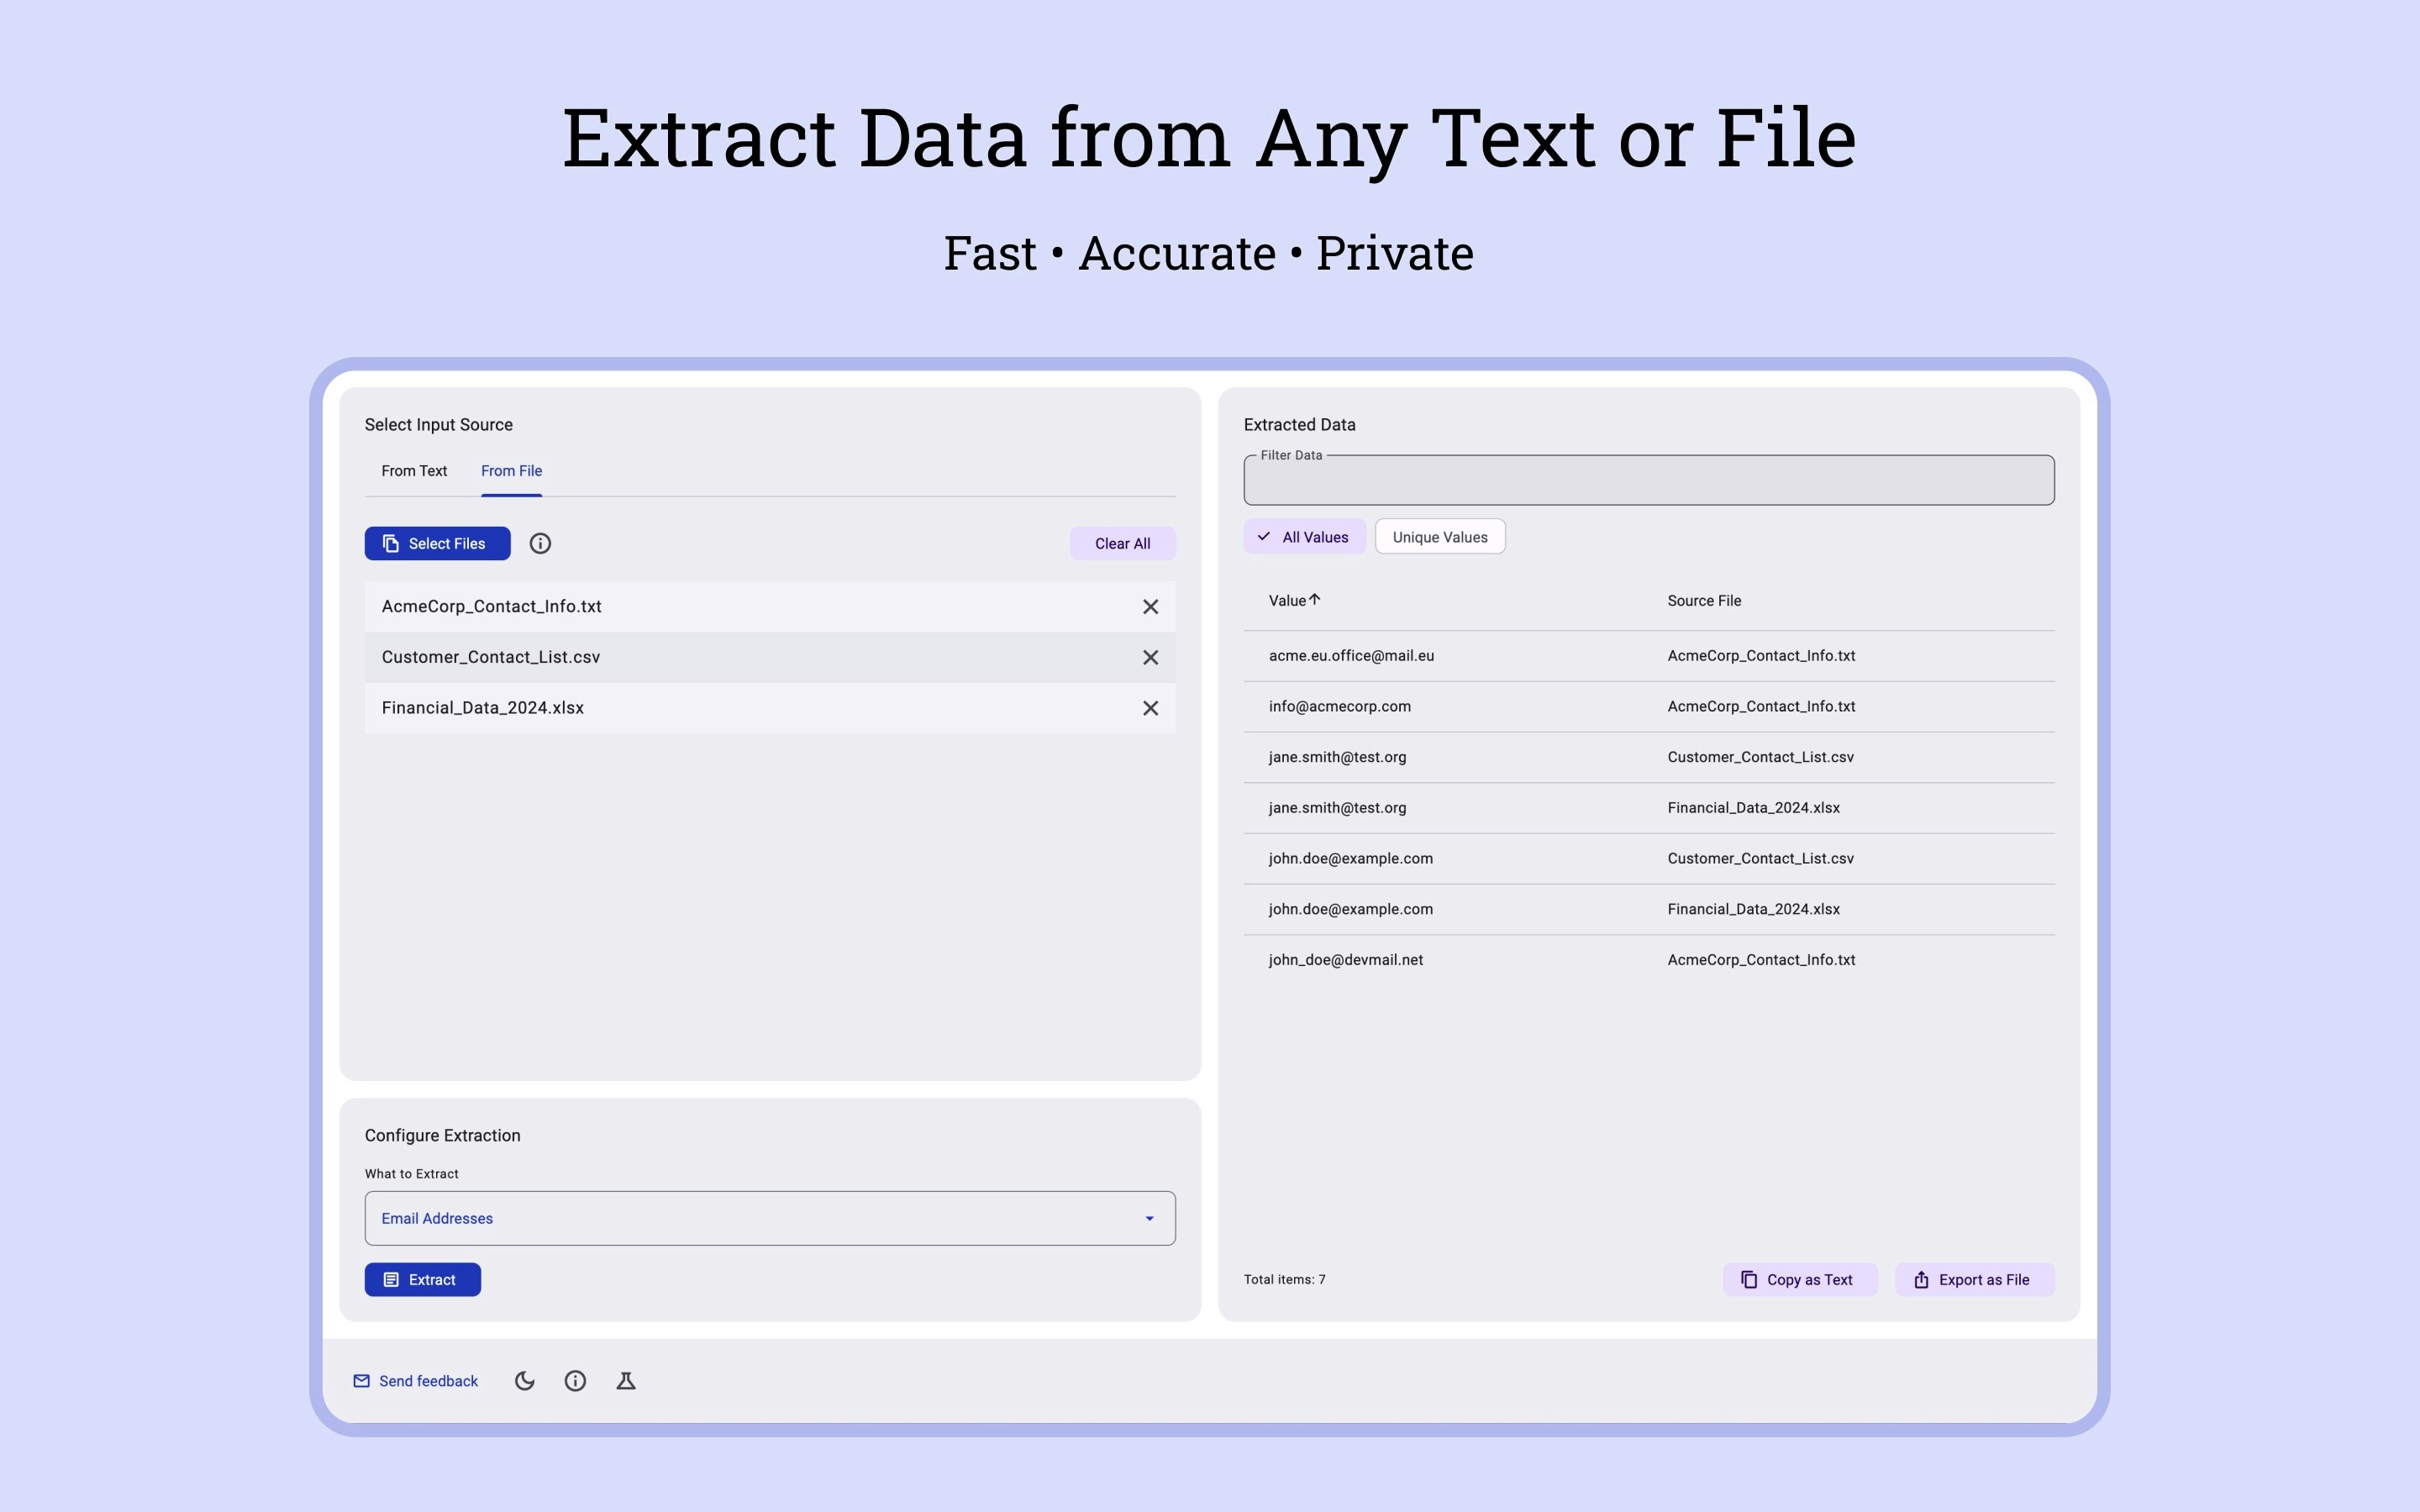Remove Financial_Data_2024.xlsx with its X icon

point(1150,708)
